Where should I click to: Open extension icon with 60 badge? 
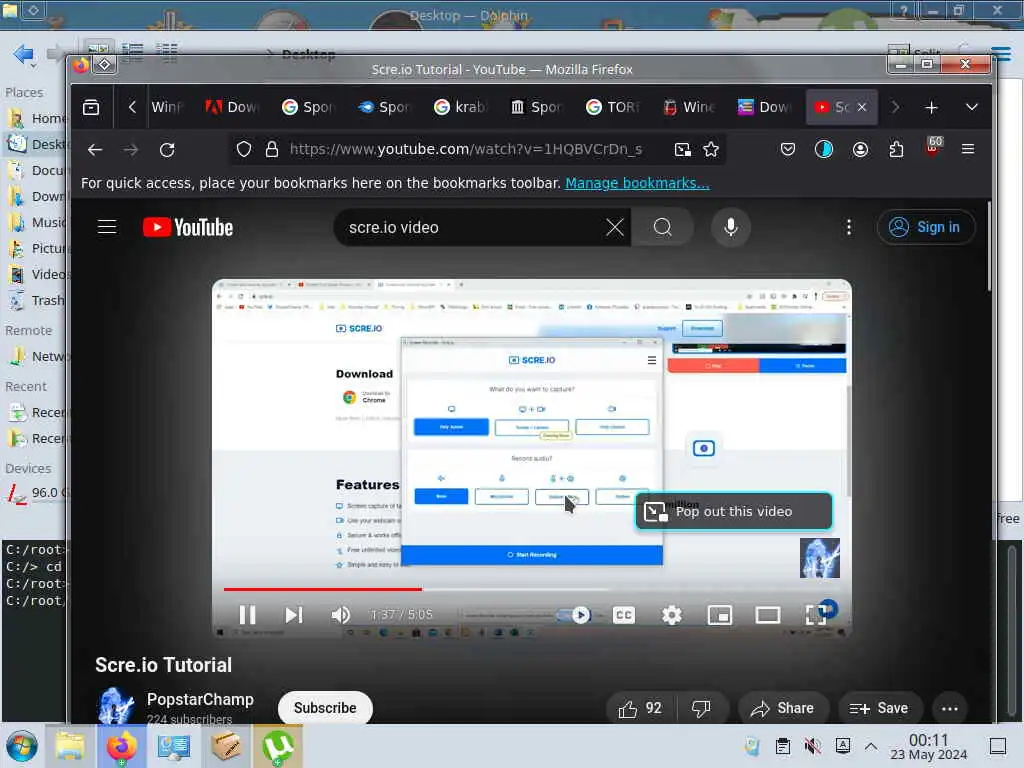click(933, 146)
